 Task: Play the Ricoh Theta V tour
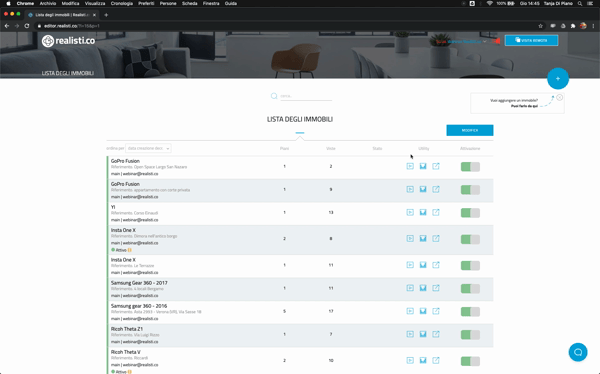410,360
